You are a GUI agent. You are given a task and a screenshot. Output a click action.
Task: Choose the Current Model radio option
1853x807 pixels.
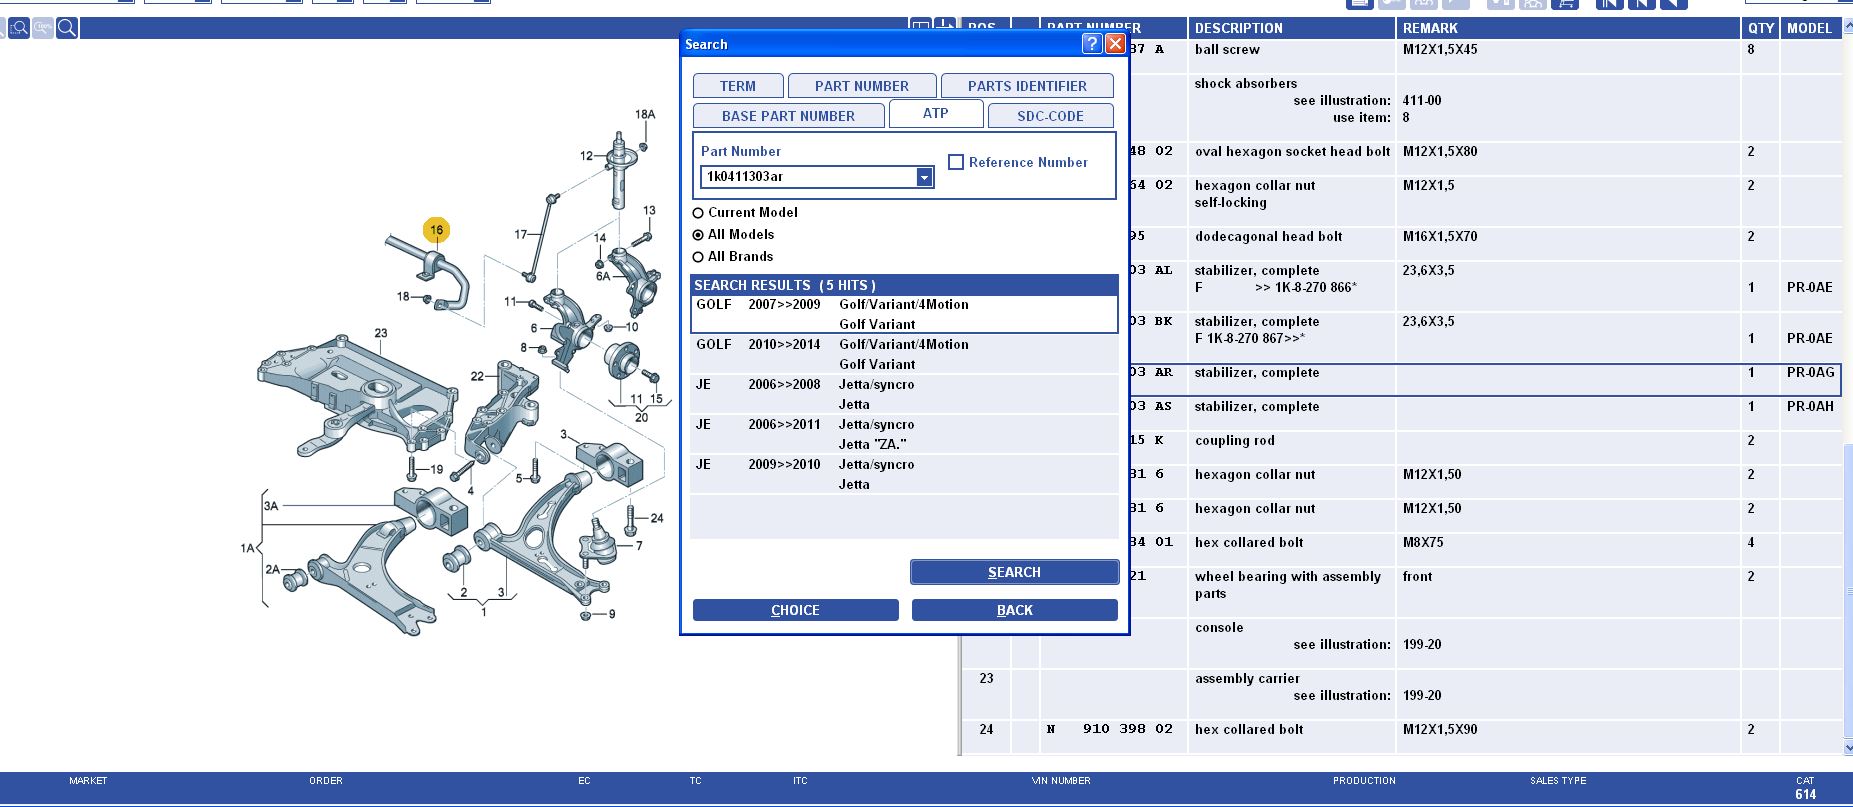pos(698,213)
